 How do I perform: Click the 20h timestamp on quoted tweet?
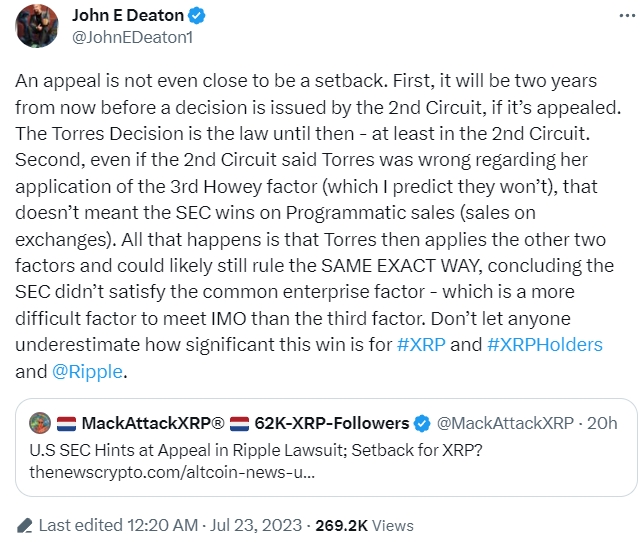coord(603,423)
